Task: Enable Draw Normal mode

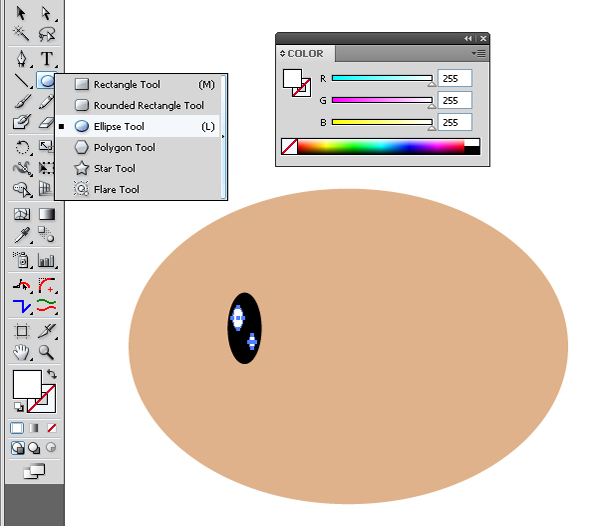Action: [x=18, y=448]
